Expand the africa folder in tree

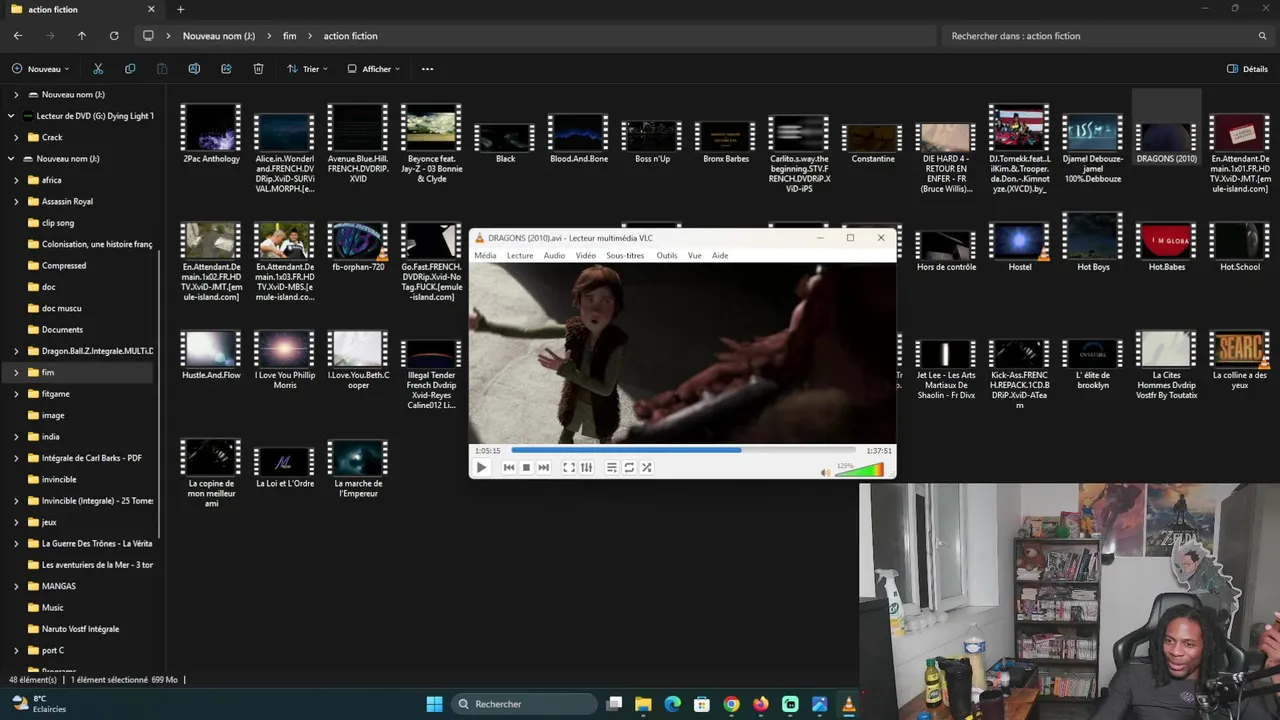(x=16, y=180)
